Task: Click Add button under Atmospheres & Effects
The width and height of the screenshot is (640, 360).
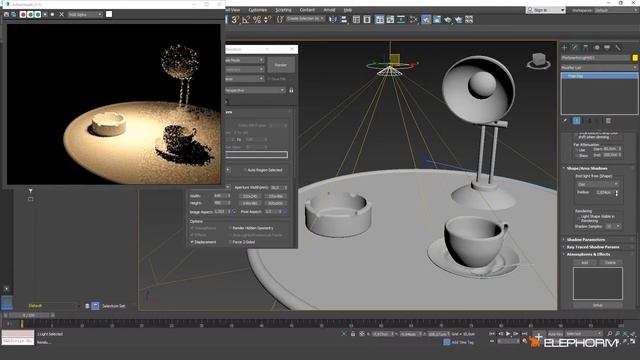Action: coord(585,262)
